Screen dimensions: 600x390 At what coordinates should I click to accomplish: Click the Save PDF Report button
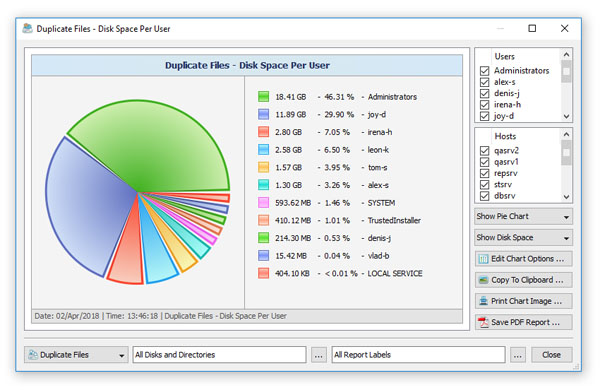(523, 322)
